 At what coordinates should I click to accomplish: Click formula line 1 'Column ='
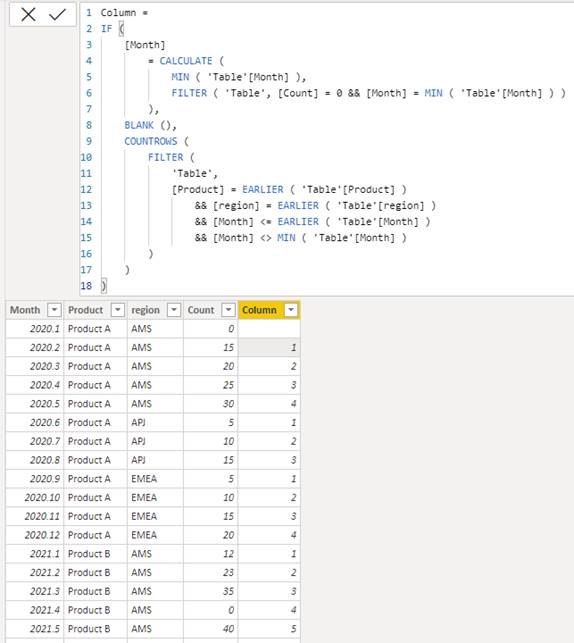pyautogui.click(x=124, y=13)
